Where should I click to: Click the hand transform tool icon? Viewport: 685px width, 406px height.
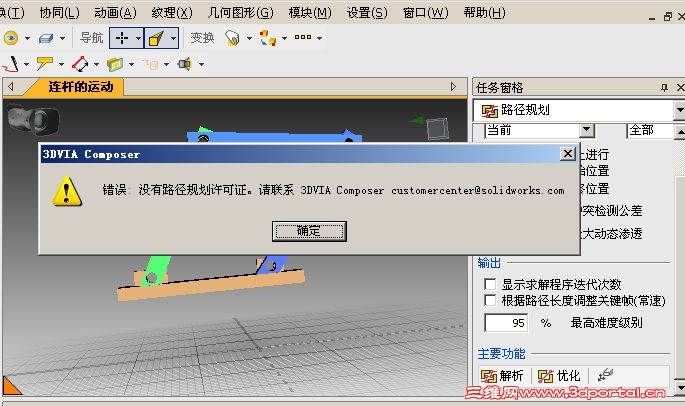pos(232,38)
